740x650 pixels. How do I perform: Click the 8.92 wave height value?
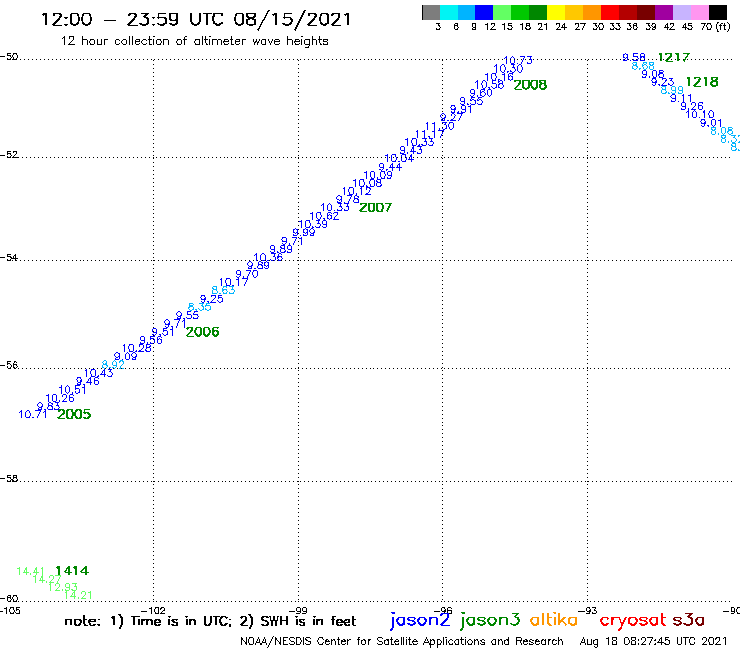[113, 364]
